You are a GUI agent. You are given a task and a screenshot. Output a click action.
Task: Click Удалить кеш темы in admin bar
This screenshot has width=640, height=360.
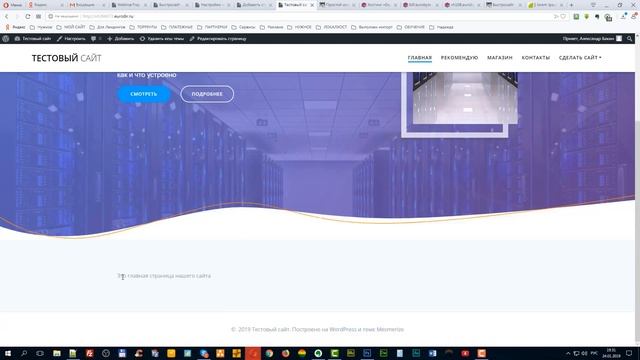(162, 39)
